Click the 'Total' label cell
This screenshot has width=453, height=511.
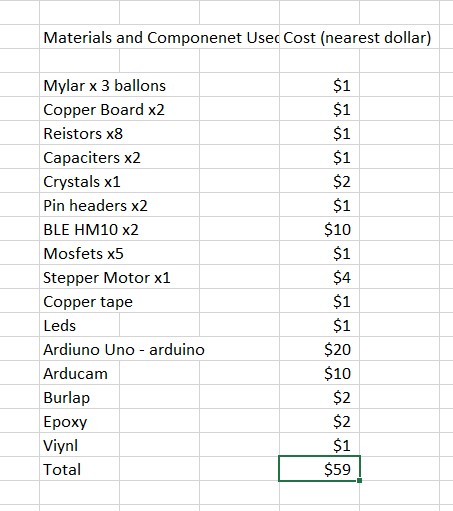[x=79, y=469]
